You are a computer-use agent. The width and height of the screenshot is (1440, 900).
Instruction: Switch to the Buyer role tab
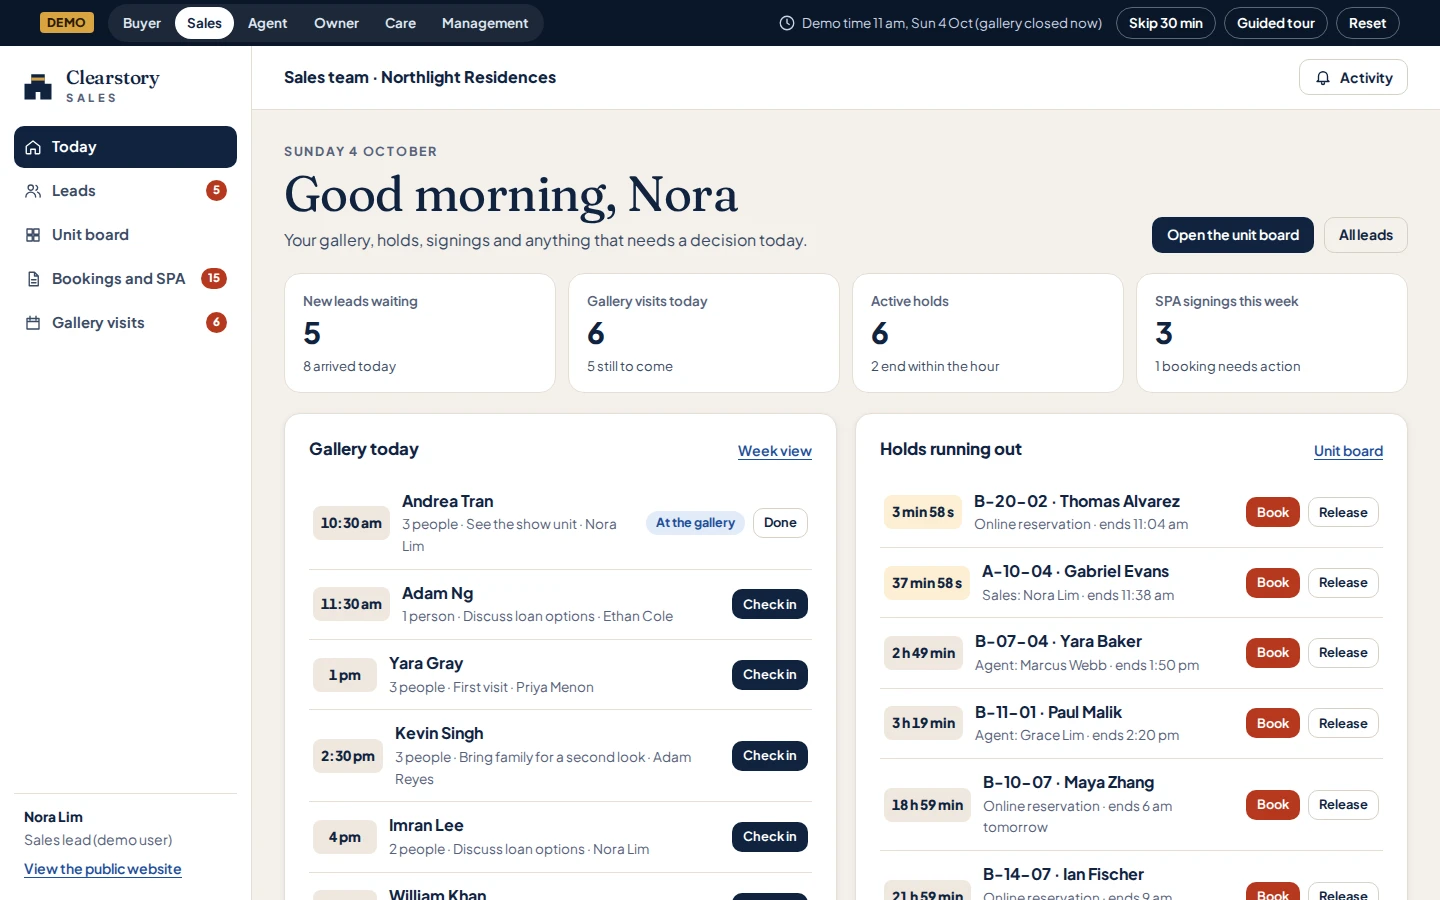pos(142,23)
